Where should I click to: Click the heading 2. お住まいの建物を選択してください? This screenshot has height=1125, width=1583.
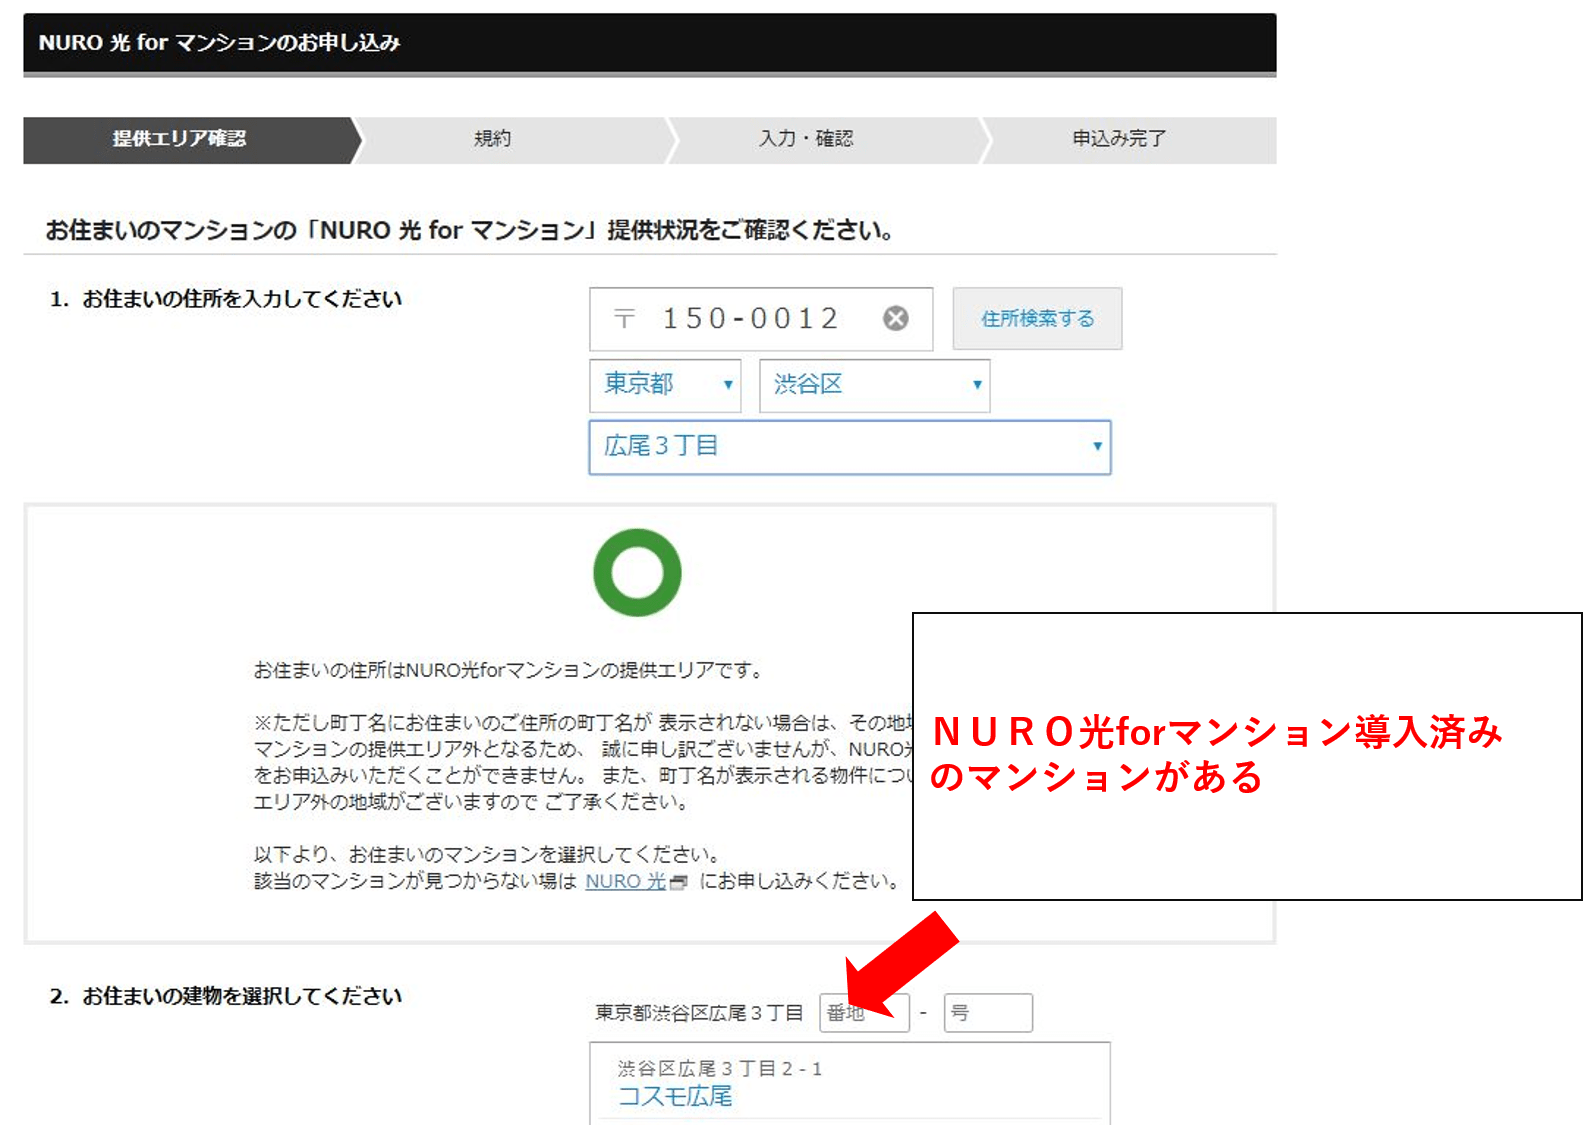[x=226, y=996]
